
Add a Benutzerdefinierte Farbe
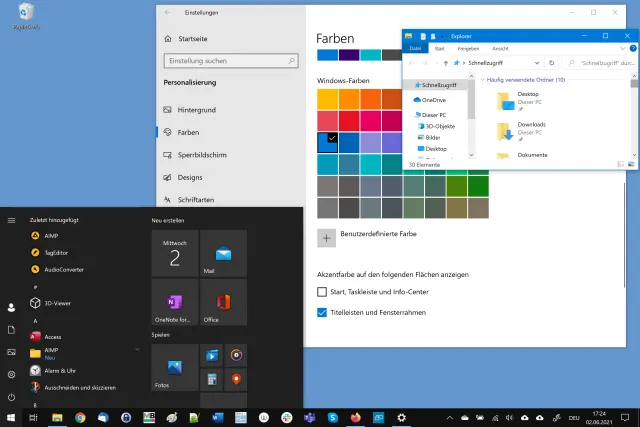click(327, 238)
